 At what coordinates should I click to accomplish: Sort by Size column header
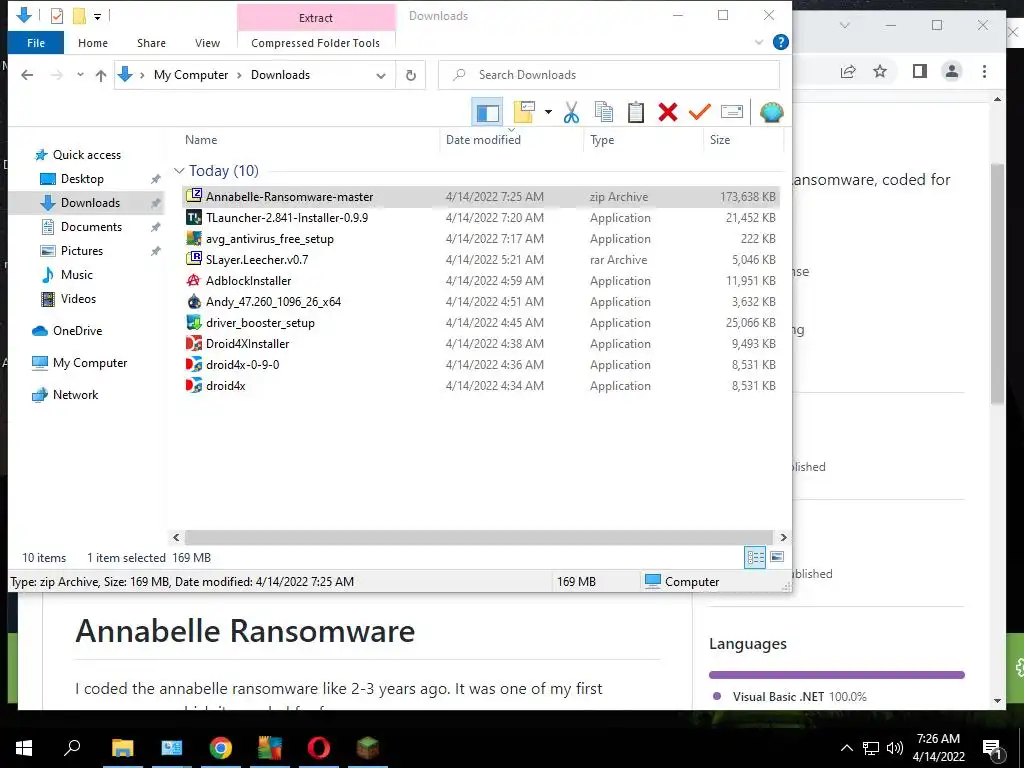(x=720, y=140)
